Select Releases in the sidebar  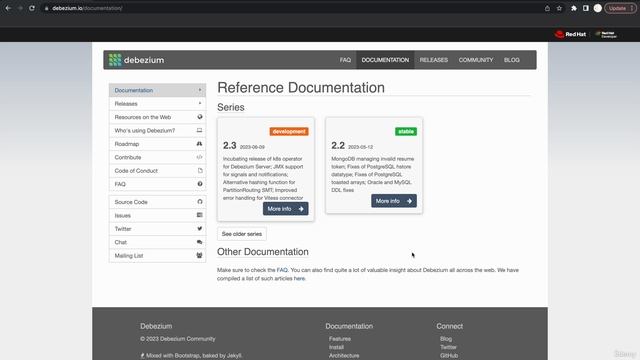click(157, 104)
